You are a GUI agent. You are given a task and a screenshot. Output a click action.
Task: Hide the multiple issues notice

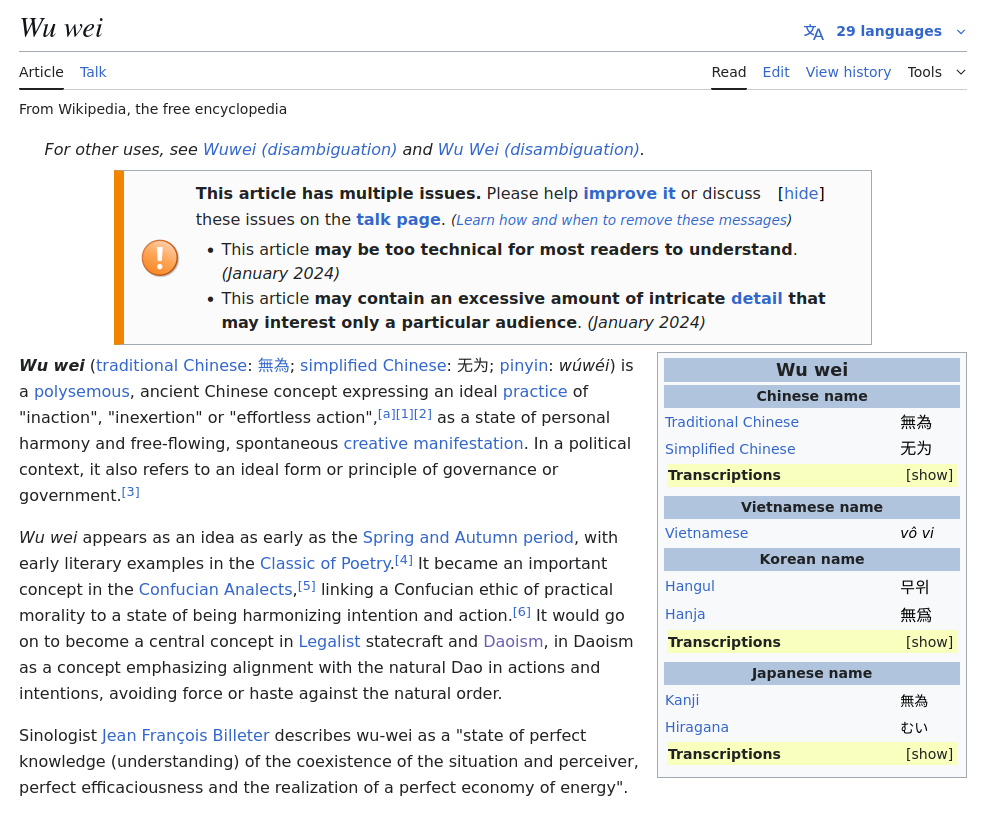(x=801, y=193)
